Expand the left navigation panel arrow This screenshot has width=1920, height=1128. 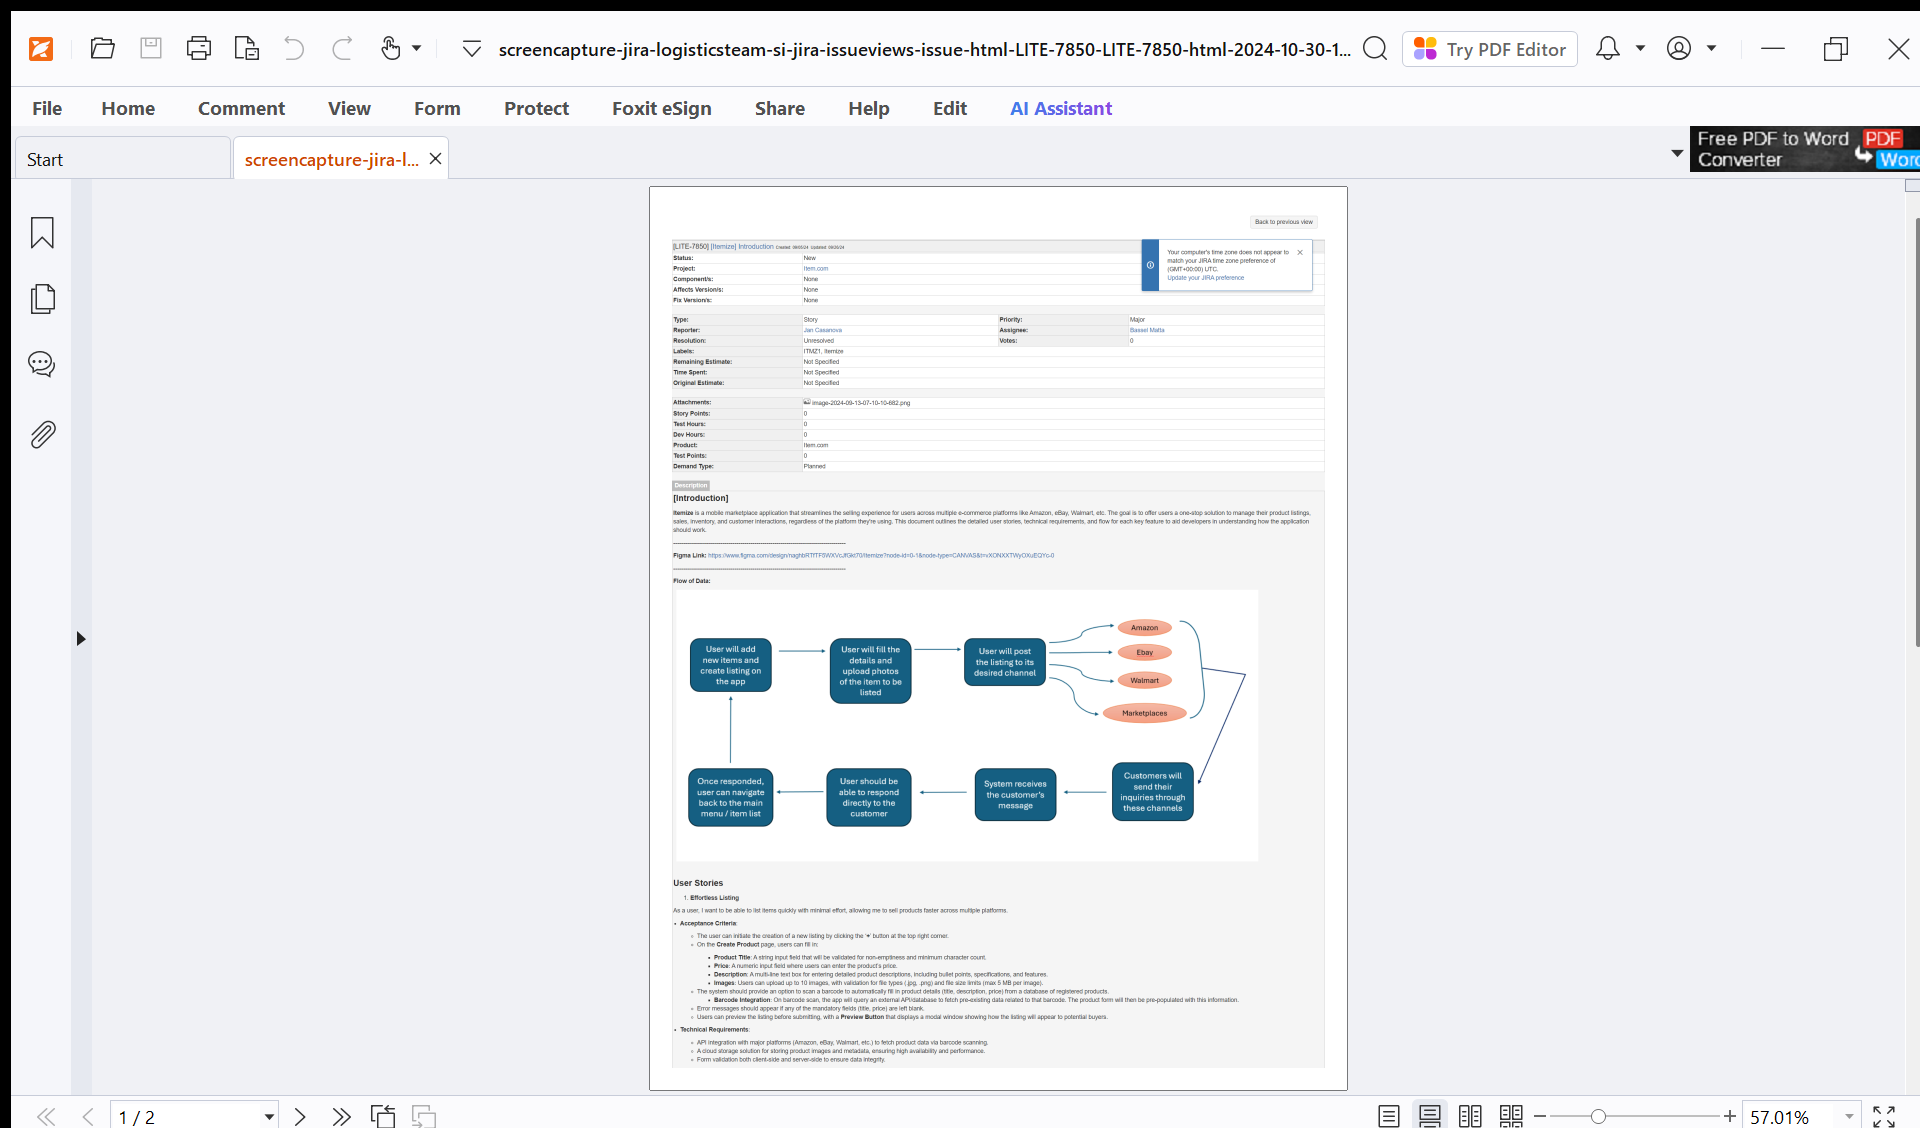(81, 638)
